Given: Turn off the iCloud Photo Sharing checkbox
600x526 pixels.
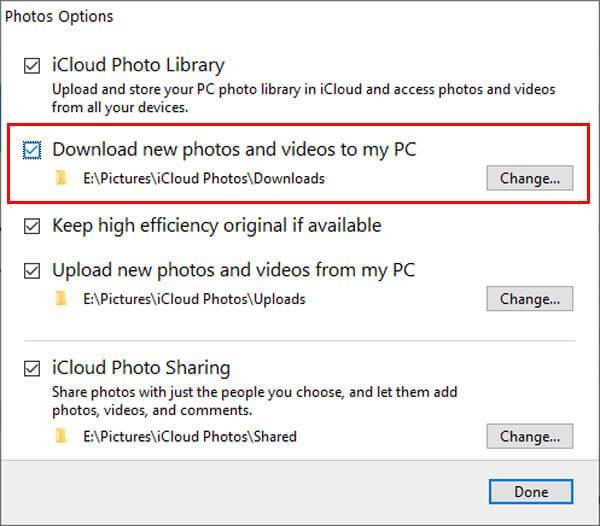Looking at the screenshot, I should (33, 367).
